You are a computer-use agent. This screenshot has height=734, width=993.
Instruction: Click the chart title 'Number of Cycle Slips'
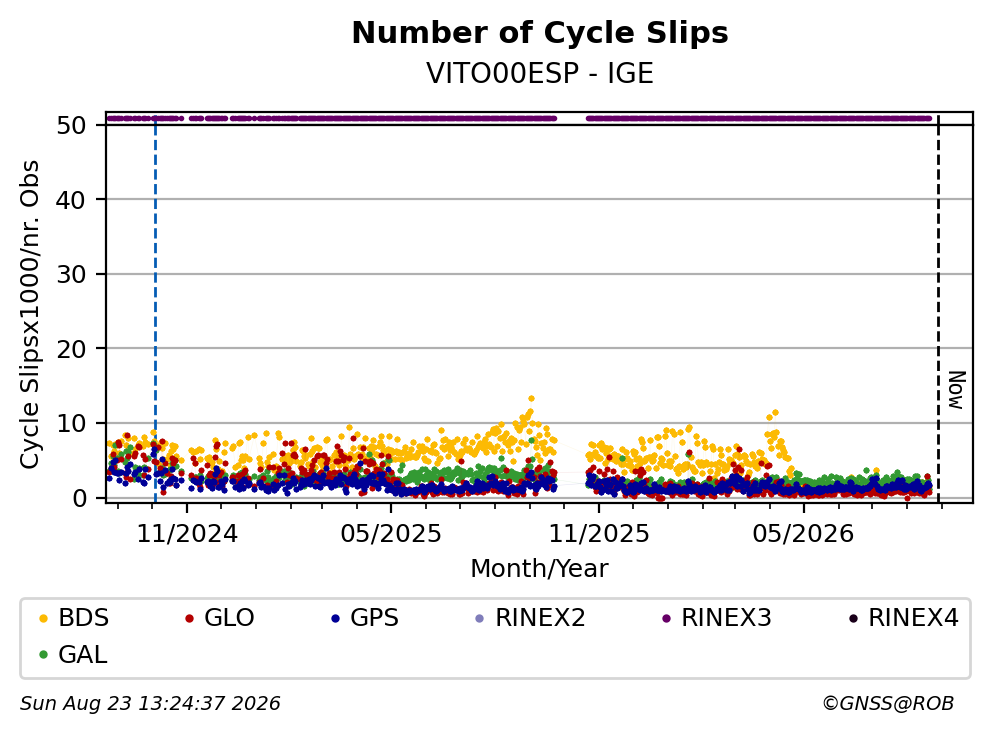(x=540, y=33)
